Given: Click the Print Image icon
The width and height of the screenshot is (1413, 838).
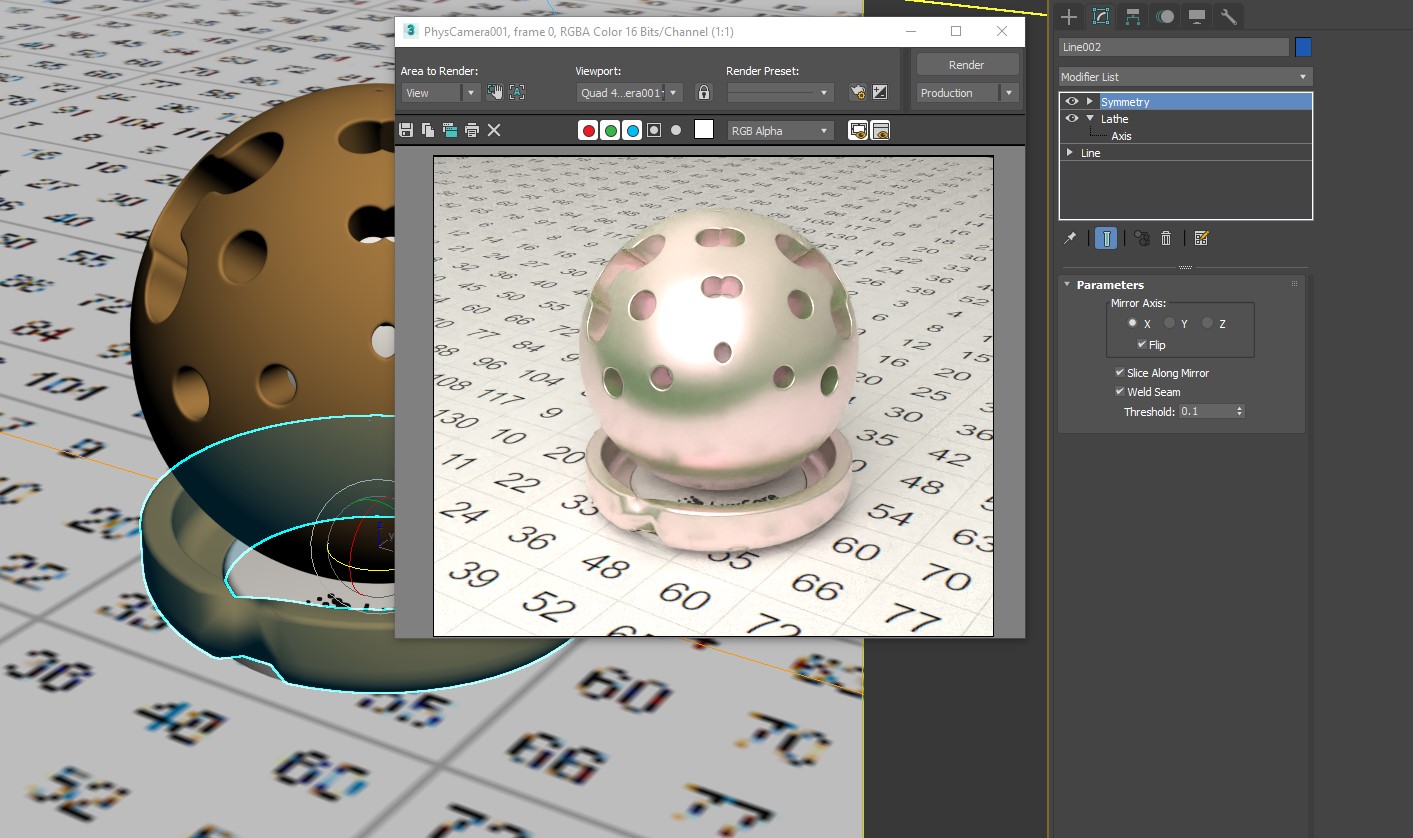Looking at the screenshot, I should 472,130.
